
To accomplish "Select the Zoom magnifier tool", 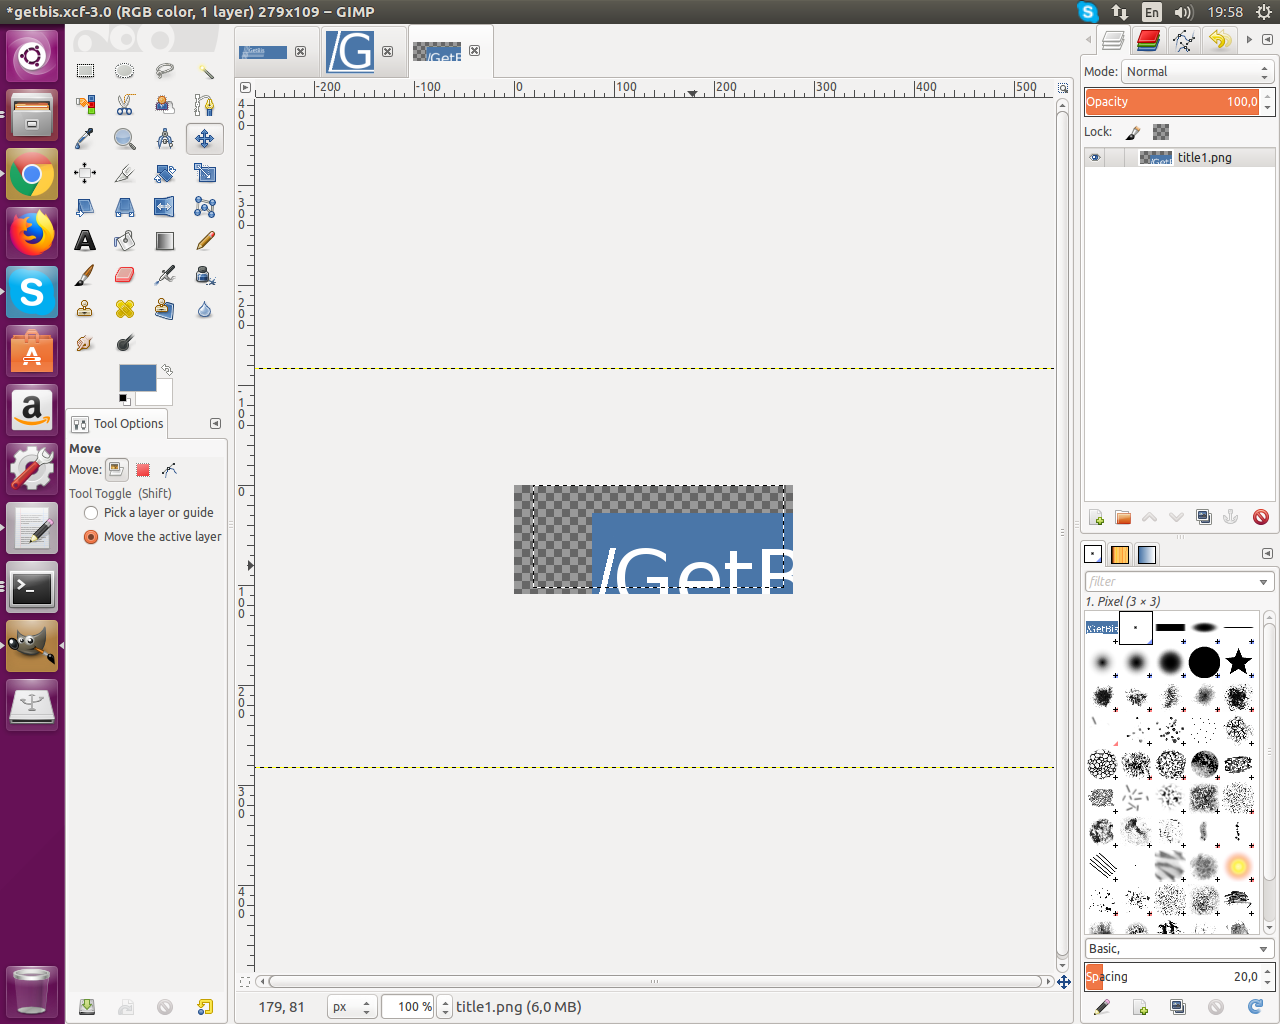I will coord(124,139).
